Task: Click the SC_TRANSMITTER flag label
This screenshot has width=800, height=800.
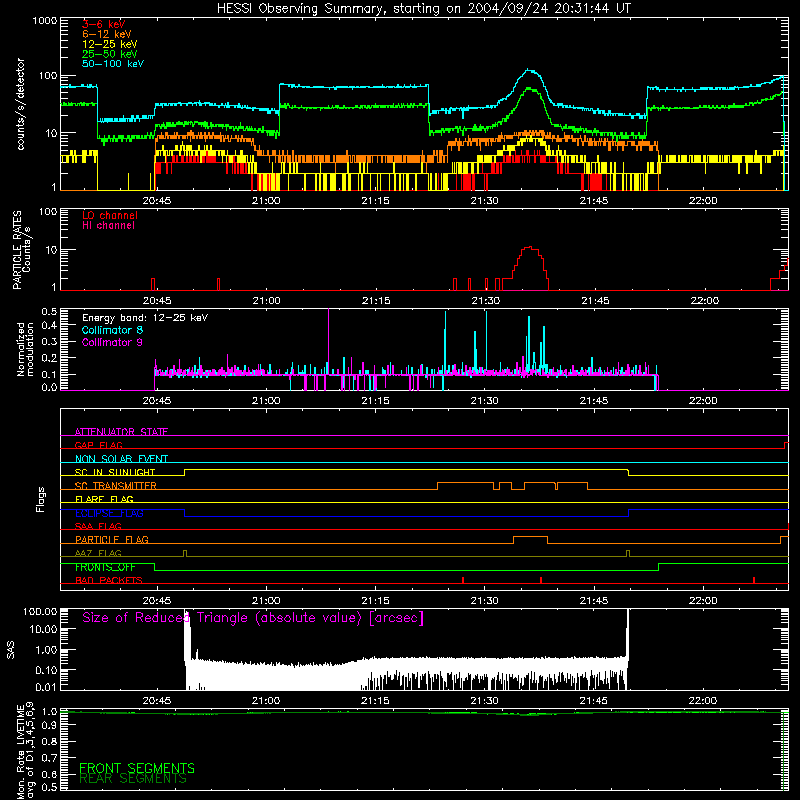Action: 115,486
